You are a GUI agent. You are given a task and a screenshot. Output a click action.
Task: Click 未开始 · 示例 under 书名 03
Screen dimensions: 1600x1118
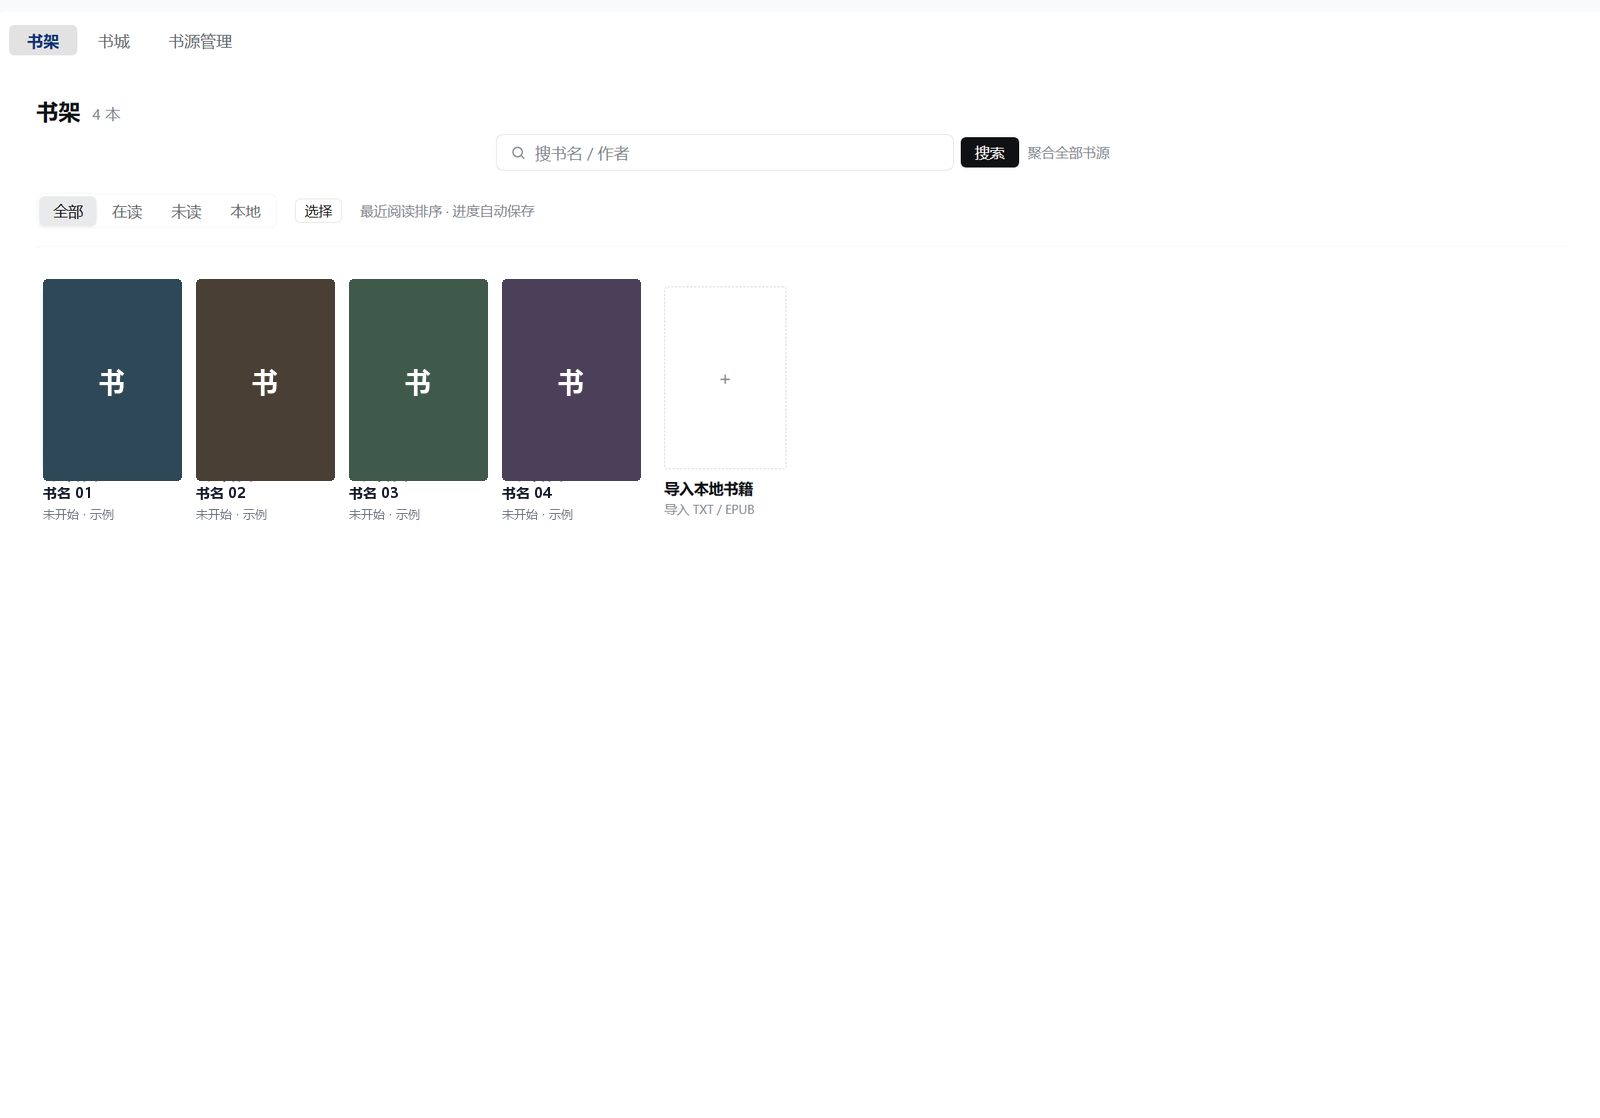pos(384,515)
